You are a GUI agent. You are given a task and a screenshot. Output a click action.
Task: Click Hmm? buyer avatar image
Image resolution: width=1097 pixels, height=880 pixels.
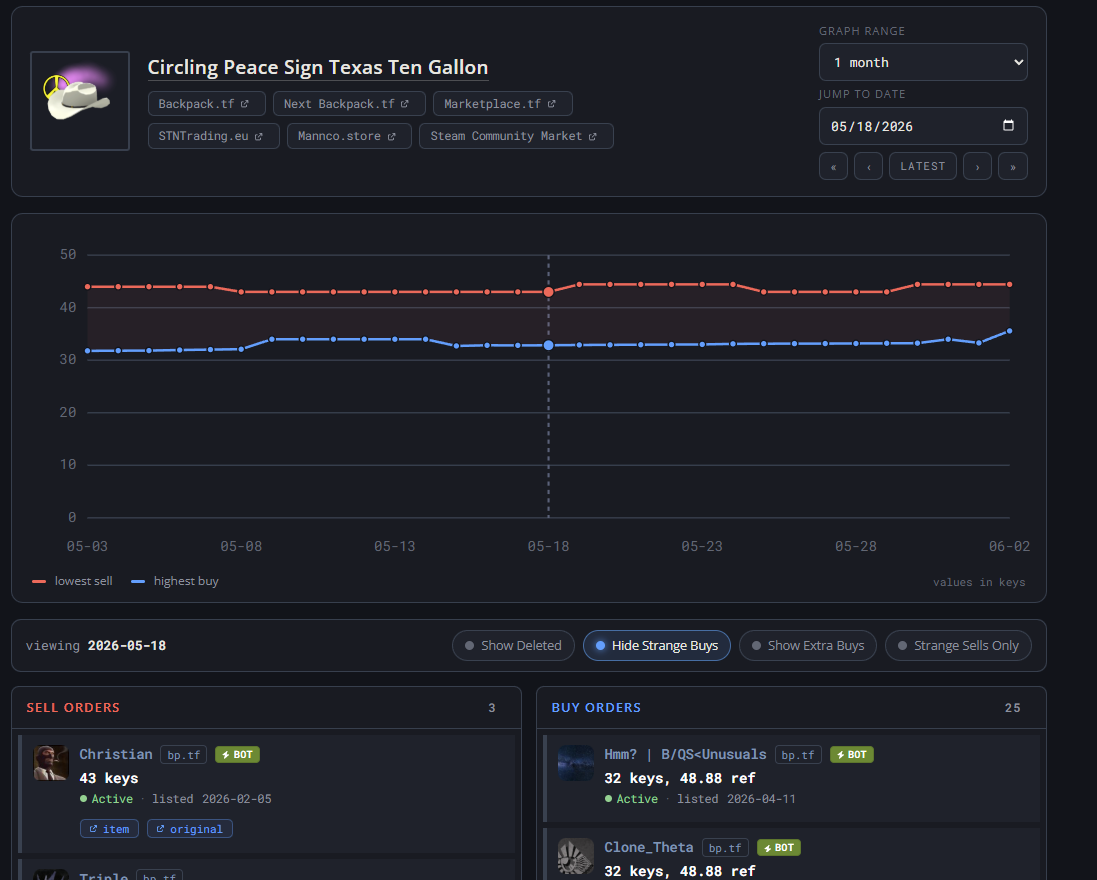coord(576,762)
